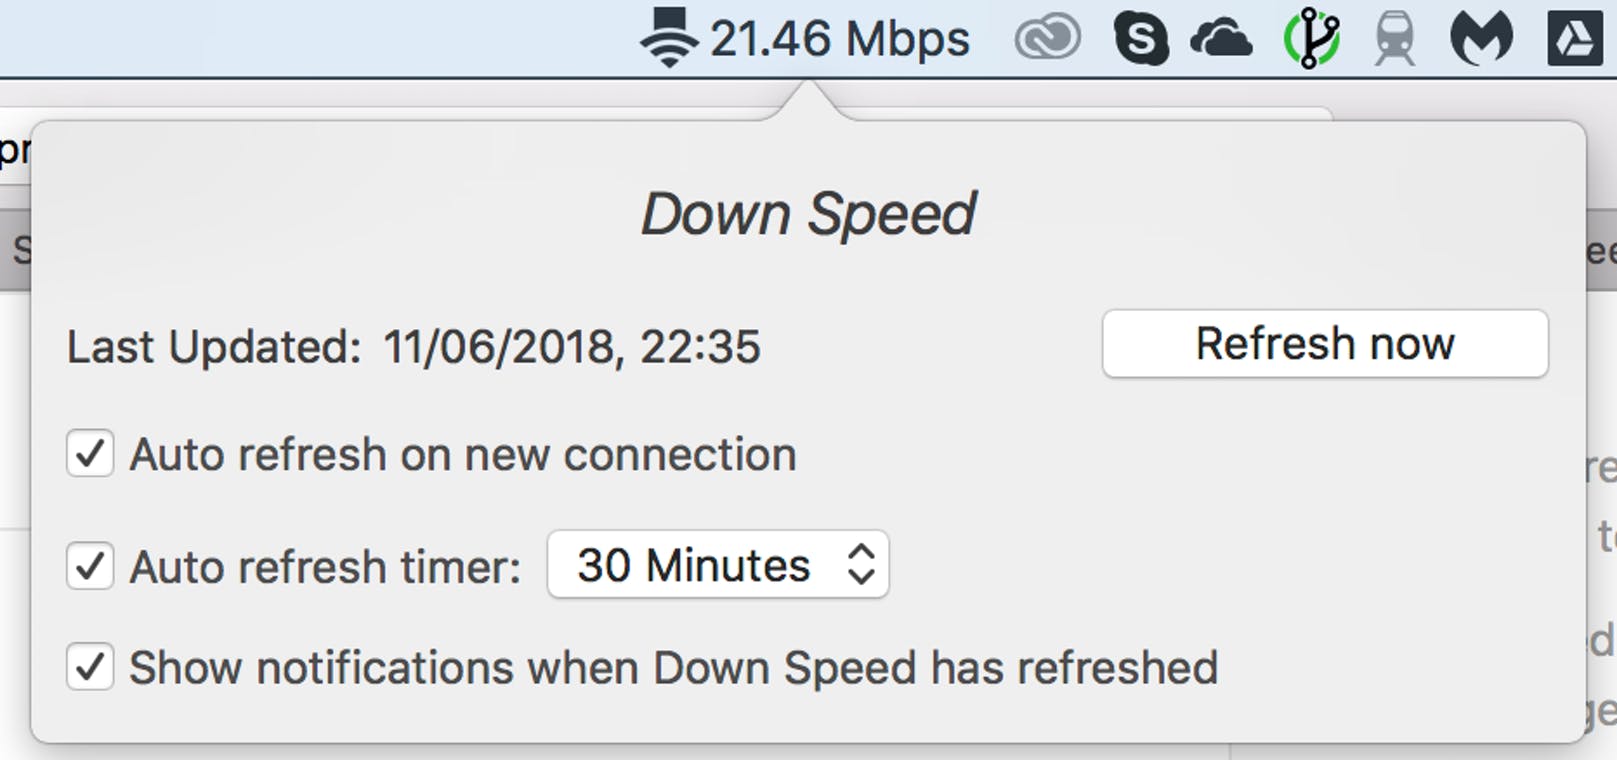The image size is (1617, 760).
Task: Open the Creative Cloud menu bar icon
Action: click(1047, 39)
